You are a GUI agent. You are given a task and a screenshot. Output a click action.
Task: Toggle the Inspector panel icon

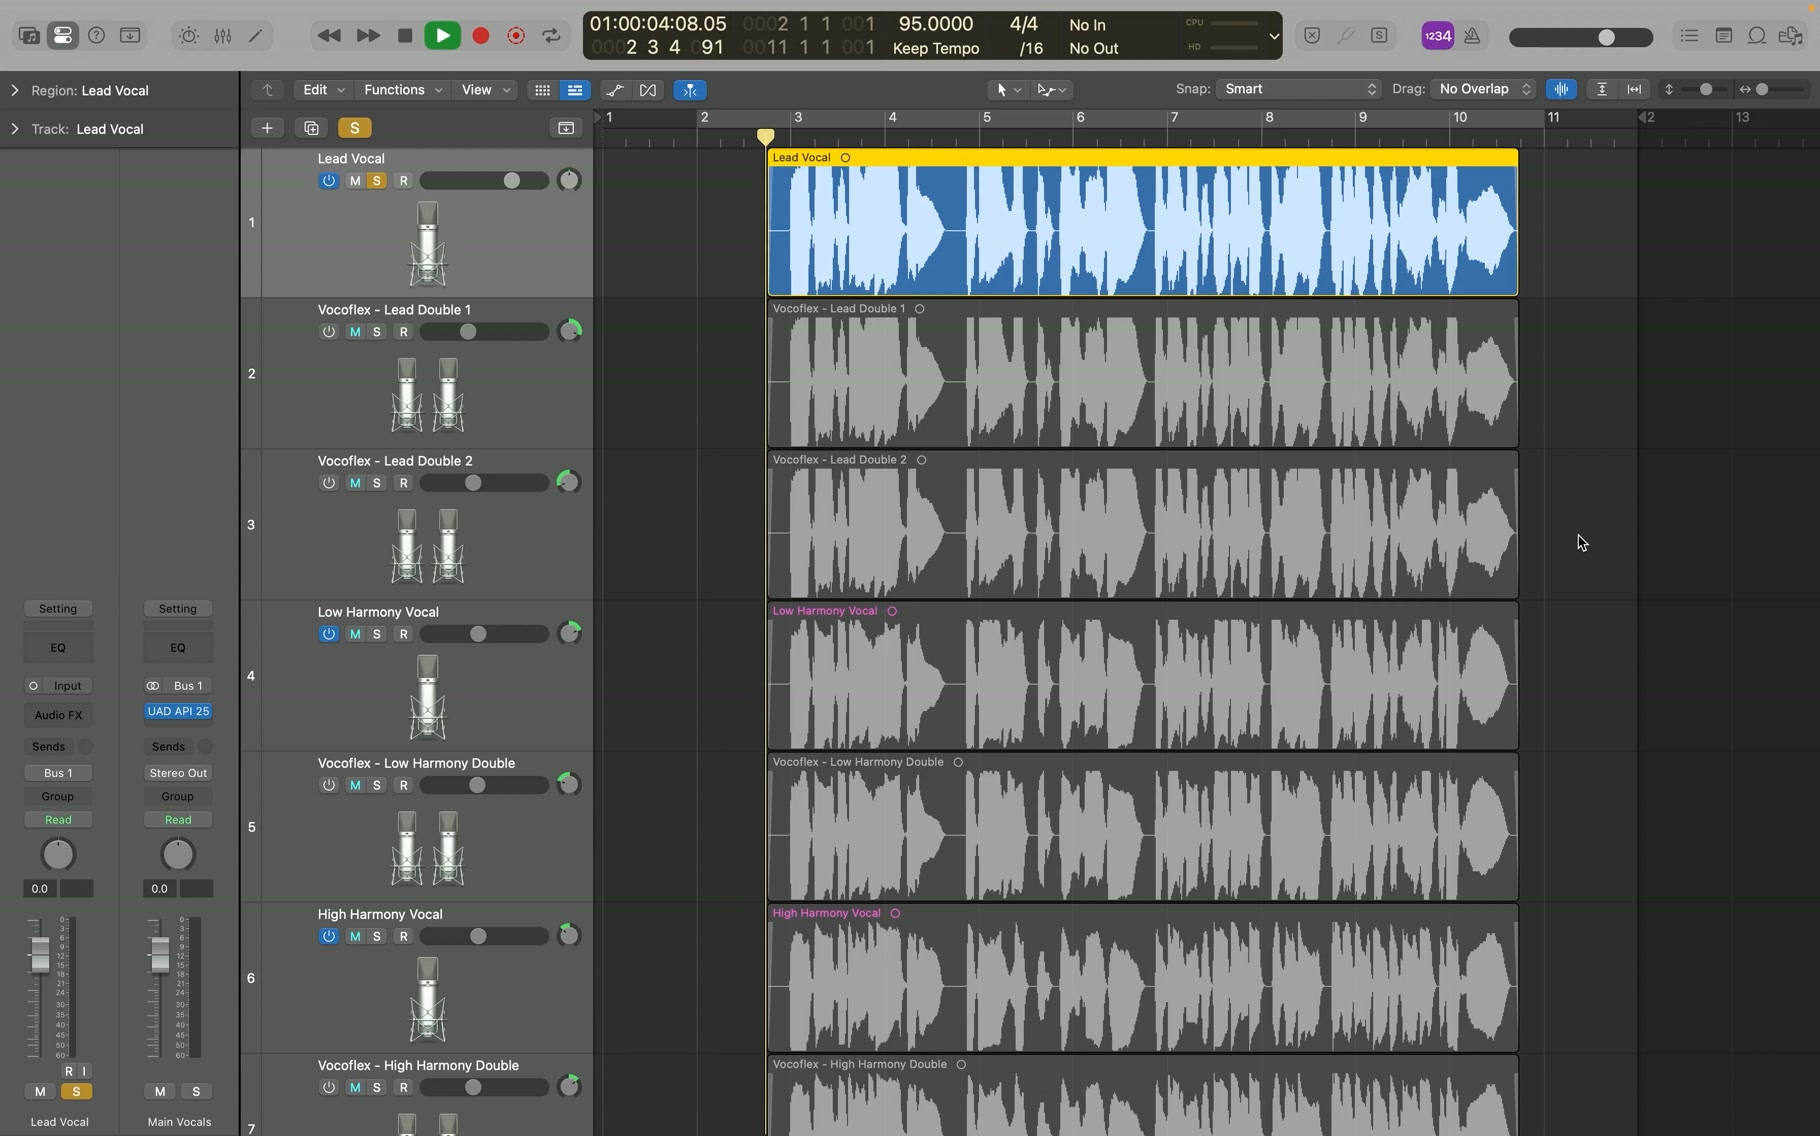(62, 36)
